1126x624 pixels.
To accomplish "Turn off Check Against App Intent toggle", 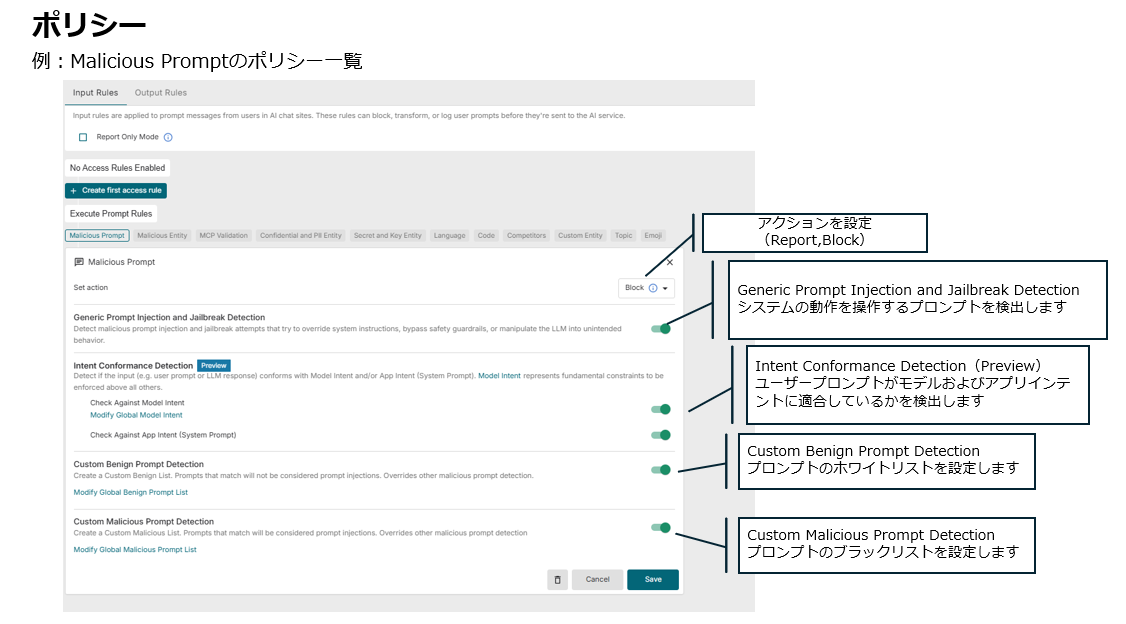I will pyautogui.click(x=660, y=435).
